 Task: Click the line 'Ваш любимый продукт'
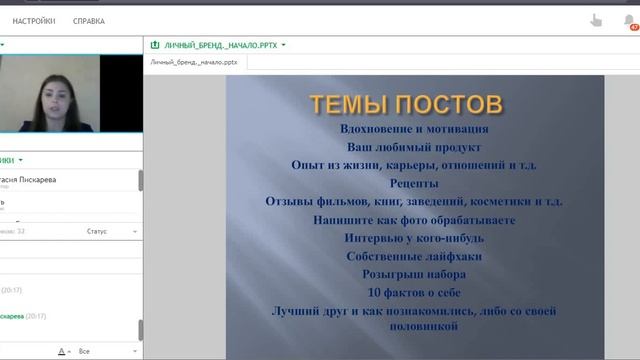pos(414,147)
